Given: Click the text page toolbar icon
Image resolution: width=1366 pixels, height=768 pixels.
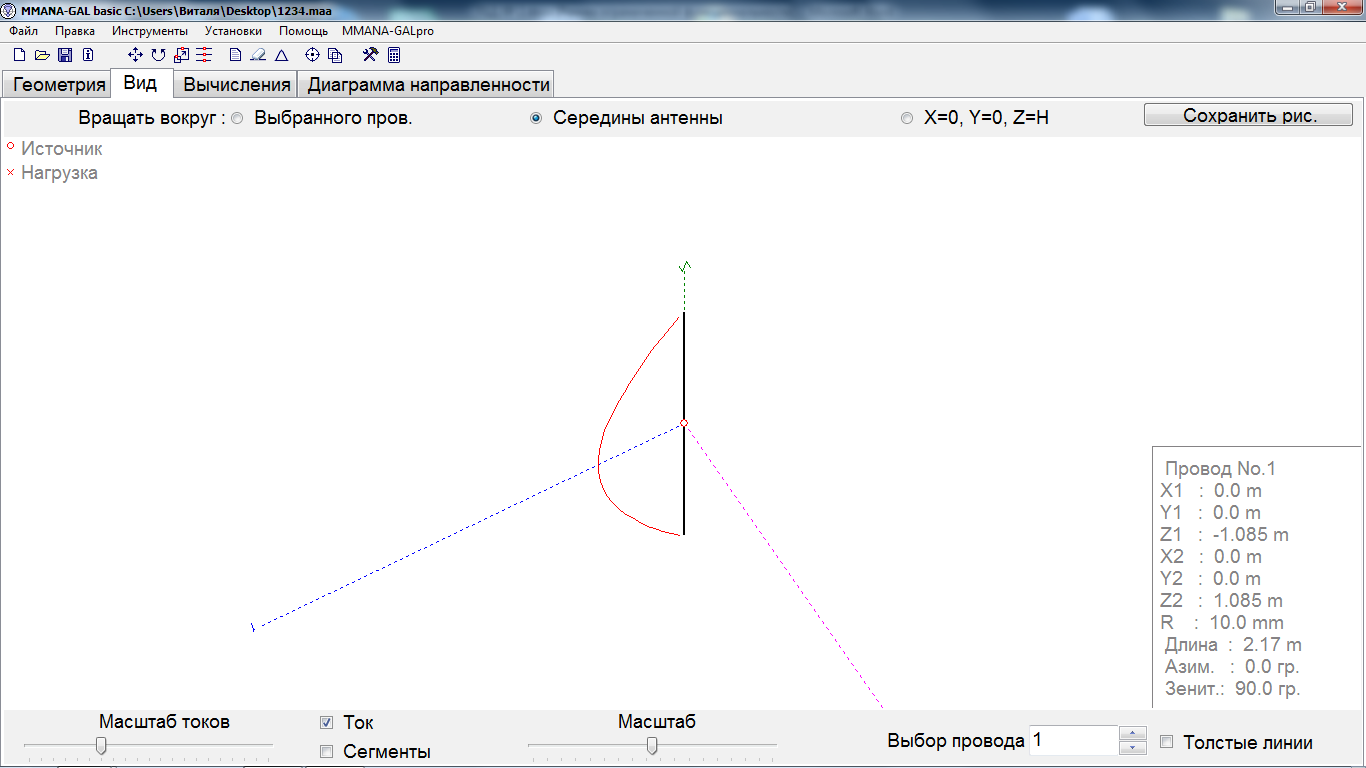Looking at the screenshot, I should point(235,55).
